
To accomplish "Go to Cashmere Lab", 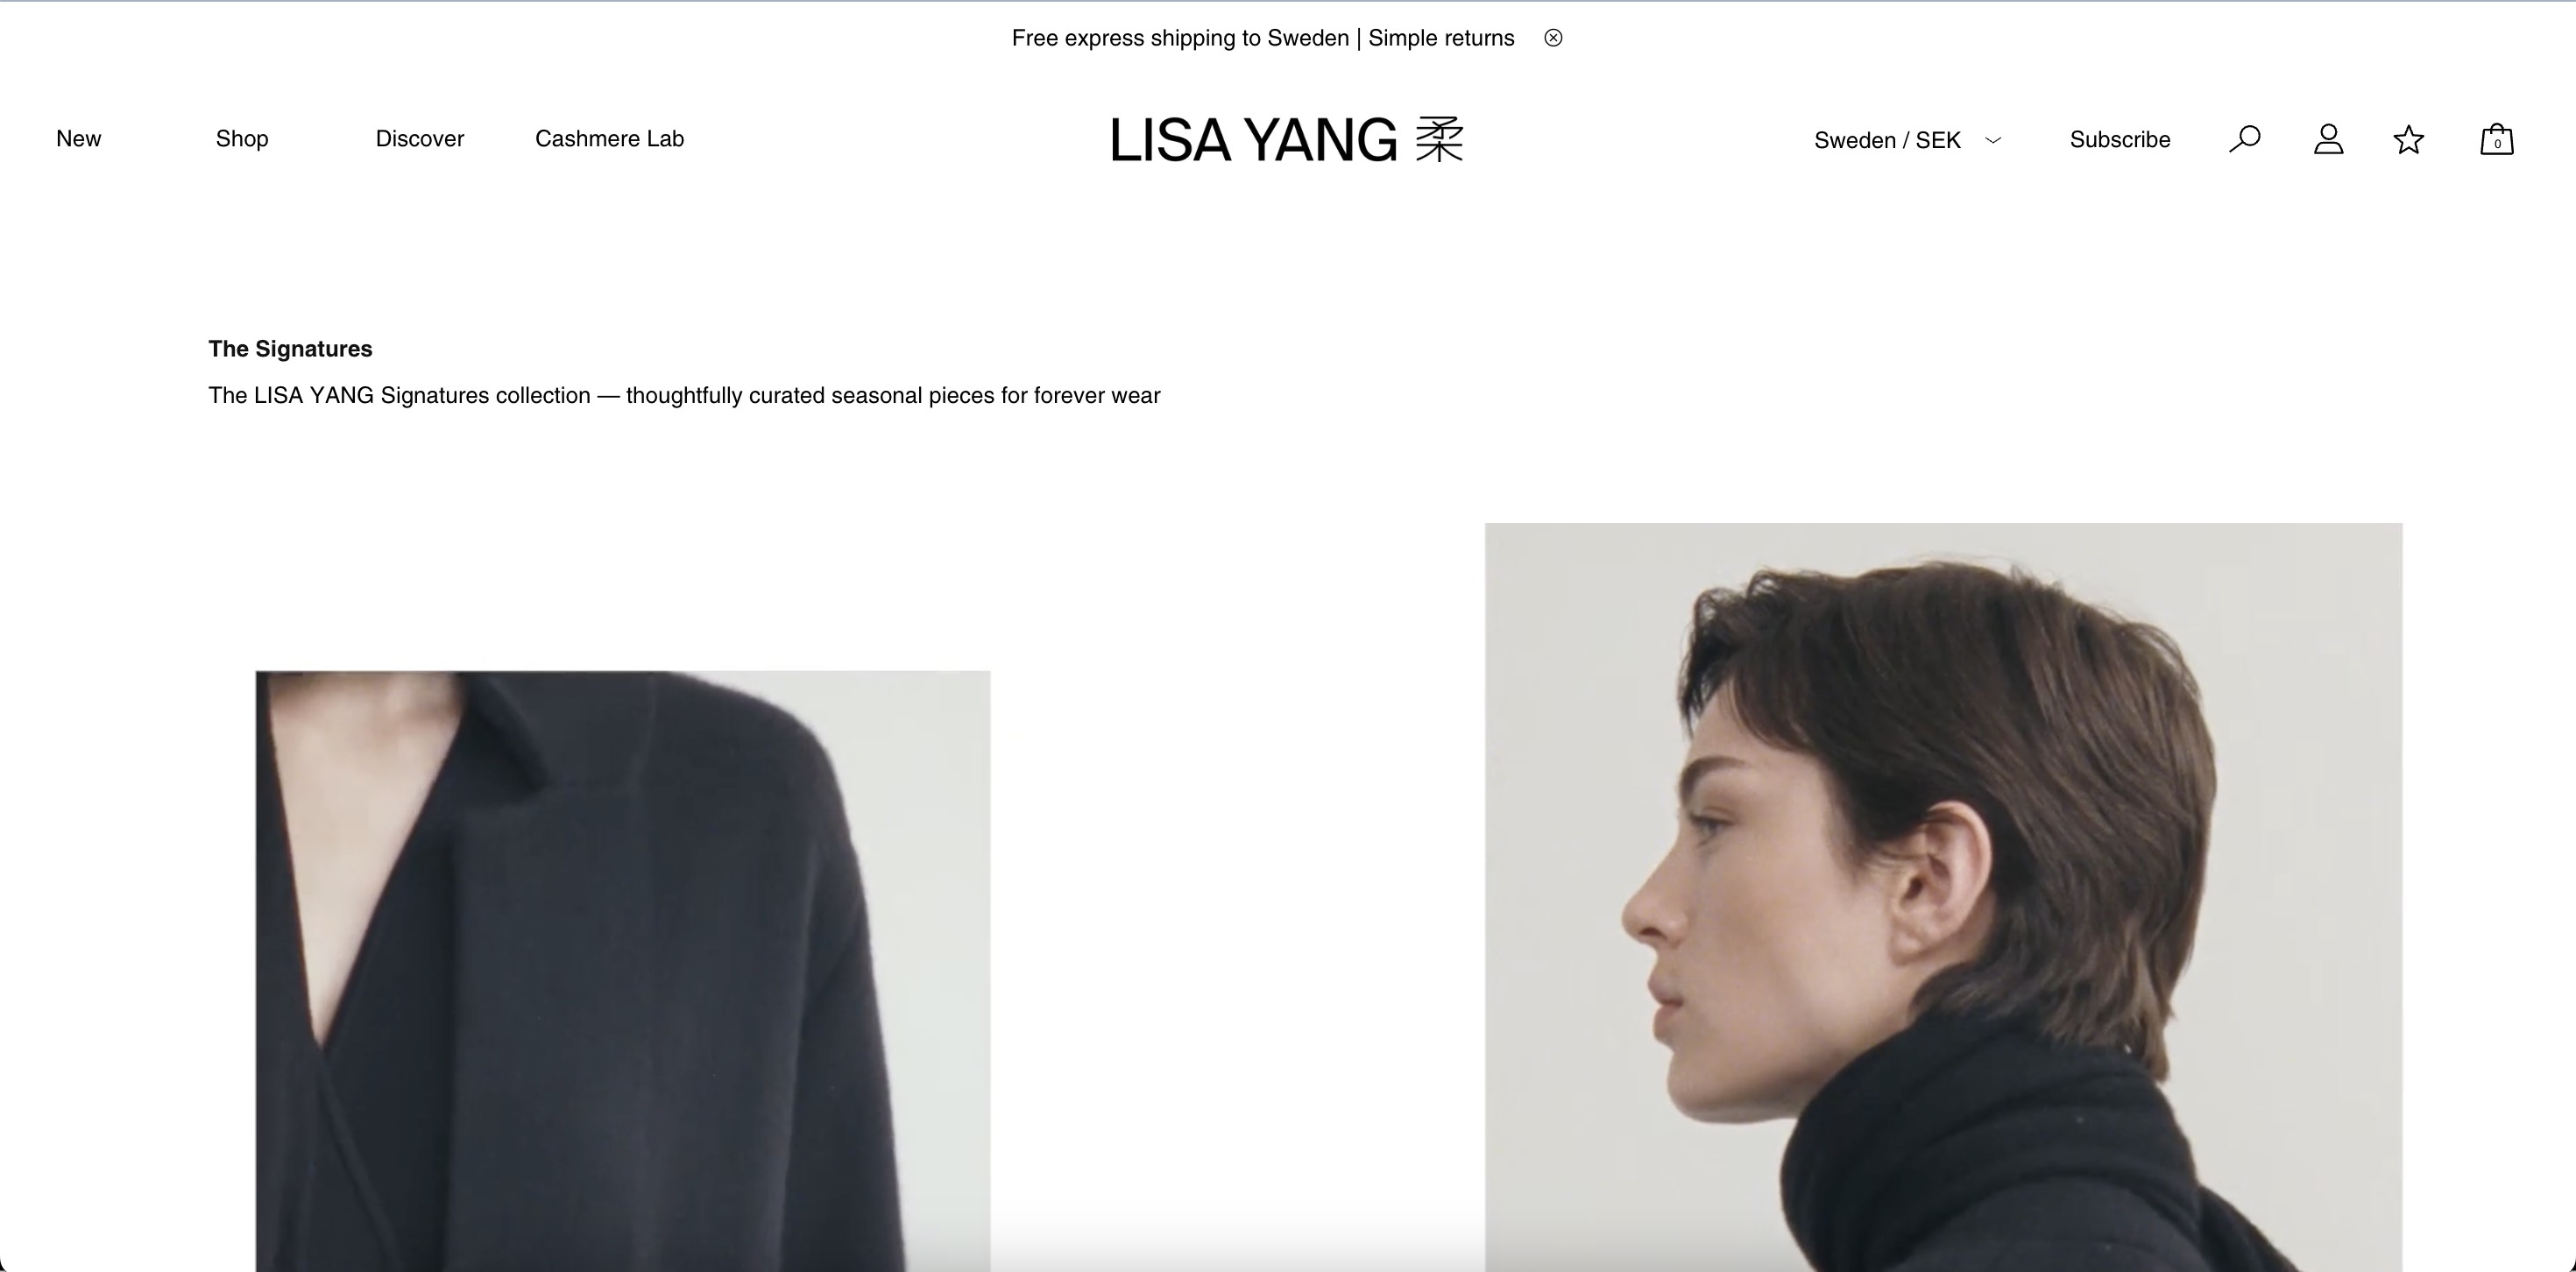I will pyautogui.click(x=609, y=139).
